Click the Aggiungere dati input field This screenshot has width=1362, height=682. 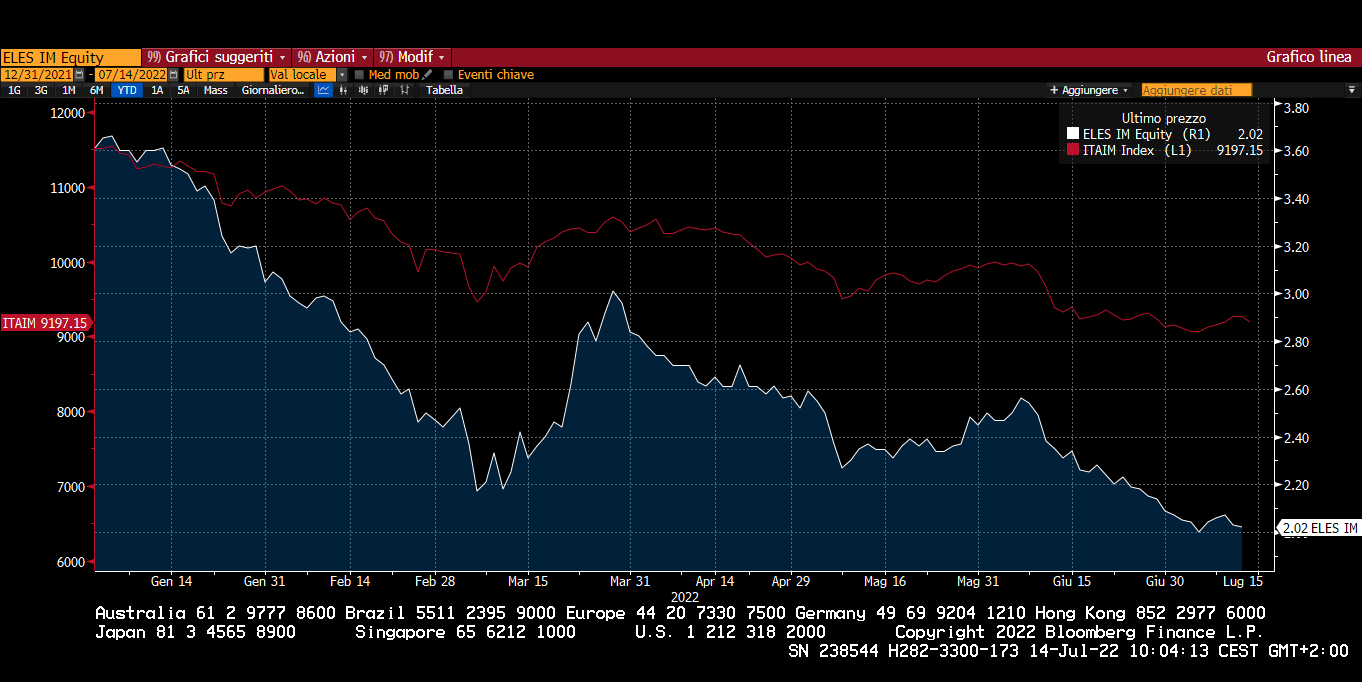pyautogui.click(x=1196, y=90)
